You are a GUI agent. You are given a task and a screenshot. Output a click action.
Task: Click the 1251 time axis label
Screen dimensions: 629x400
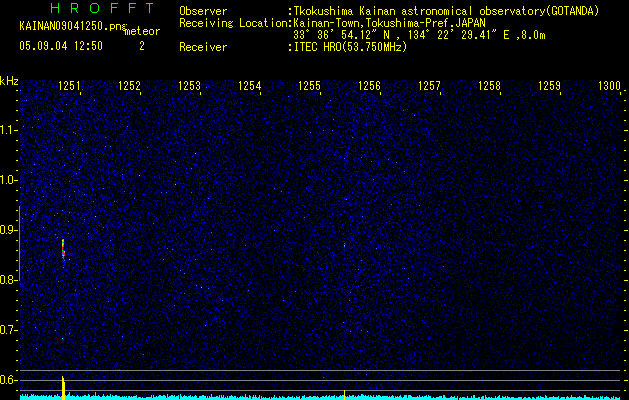pyautogui.click(x=69, y=86)
